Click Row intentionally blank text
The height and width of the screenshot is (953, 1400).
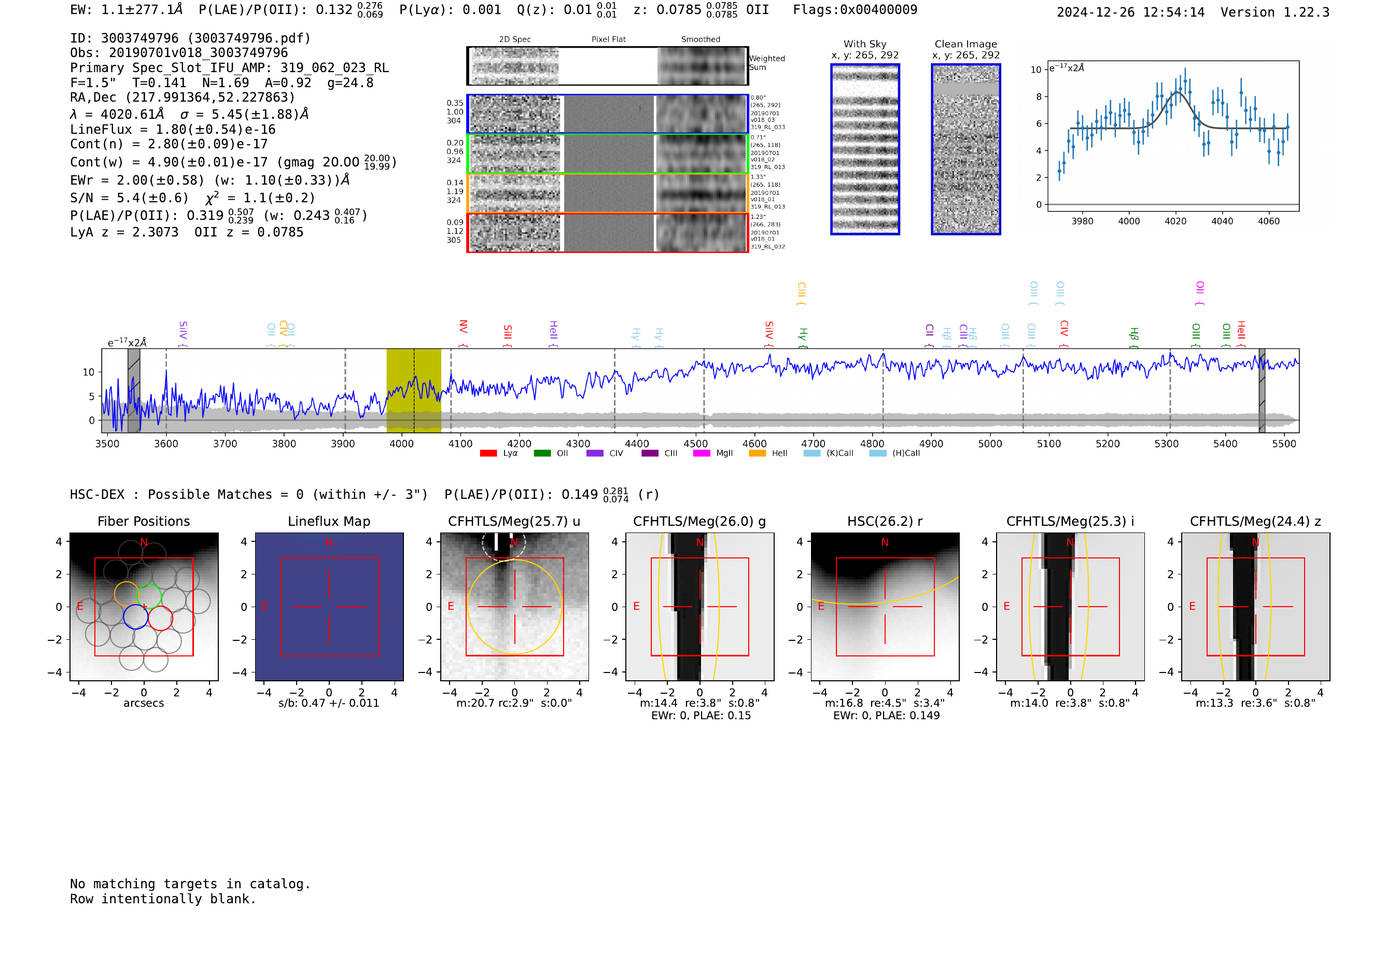[163, 899]
